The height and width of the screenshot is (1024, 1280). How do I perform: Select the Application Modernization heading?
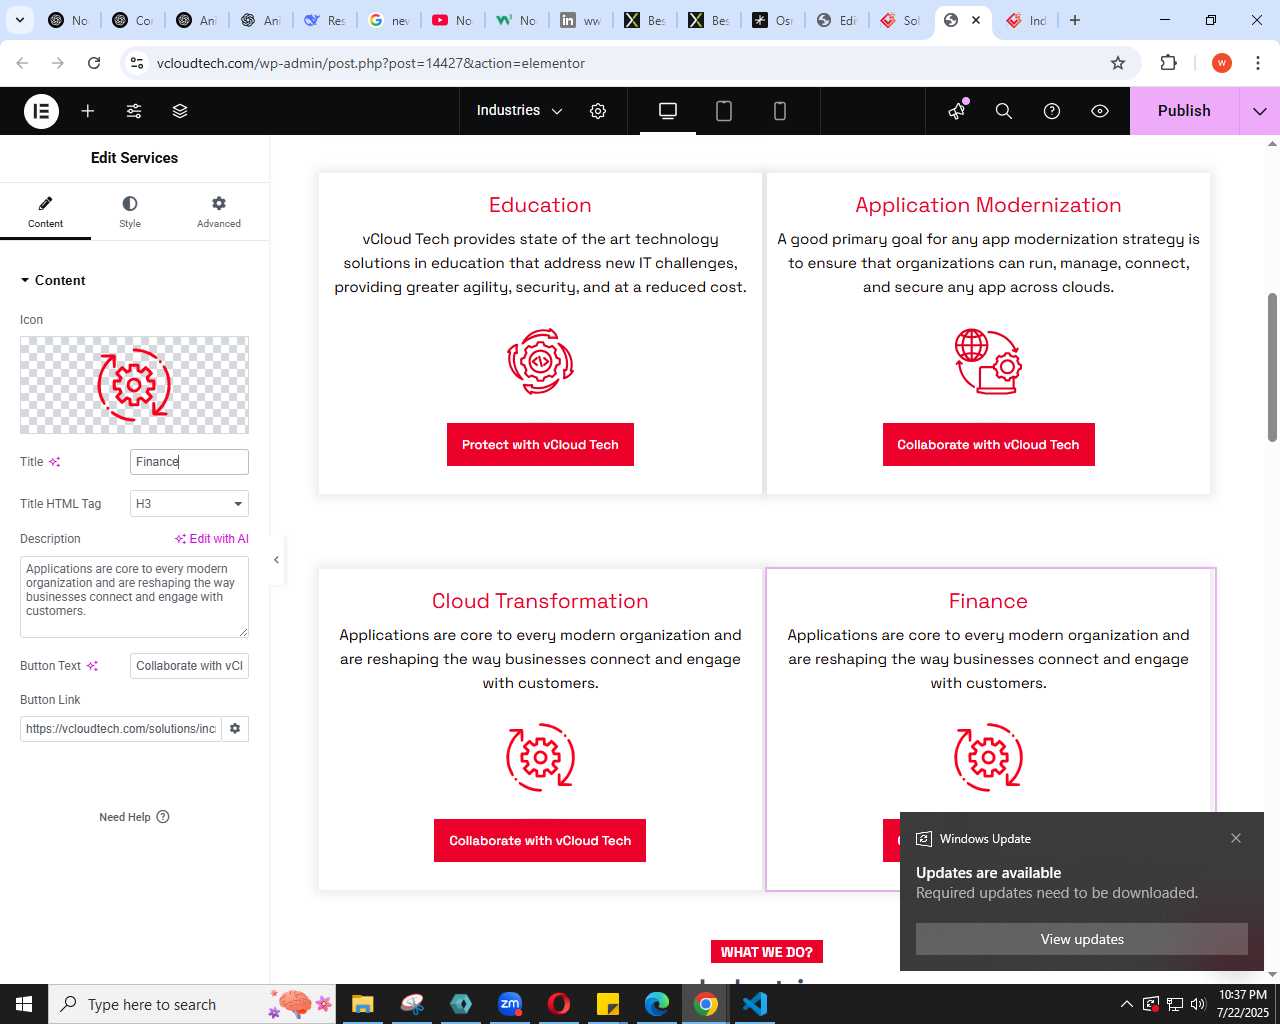[988, 205]
